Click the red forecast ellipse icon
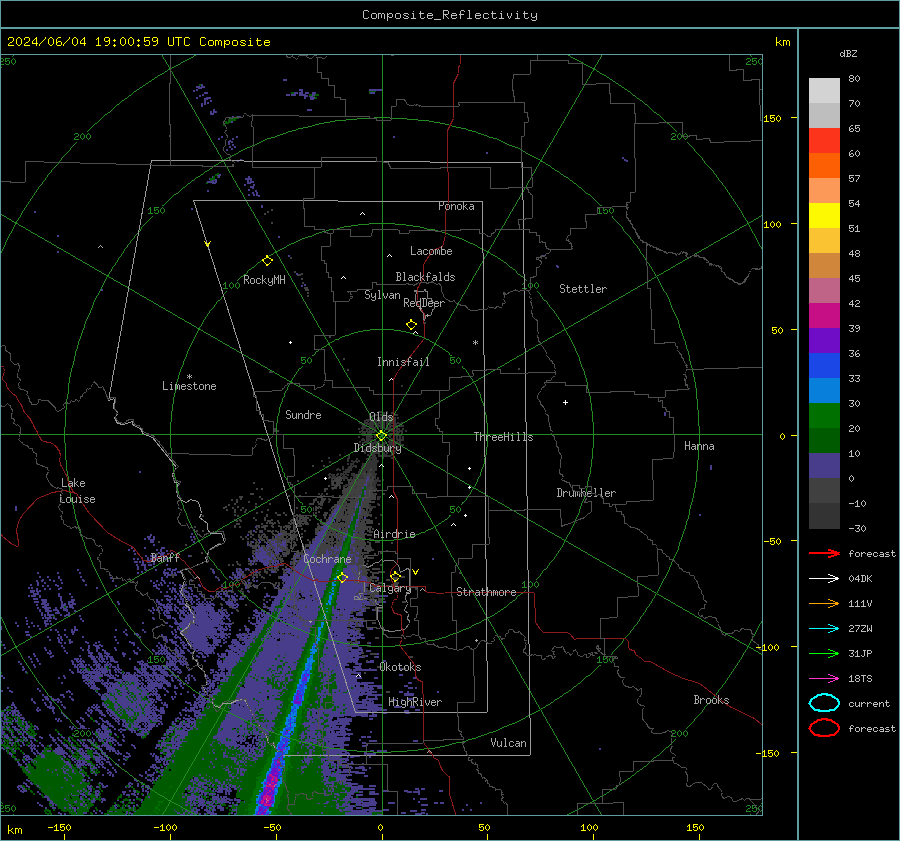900x841 pixels. [824, 728]
